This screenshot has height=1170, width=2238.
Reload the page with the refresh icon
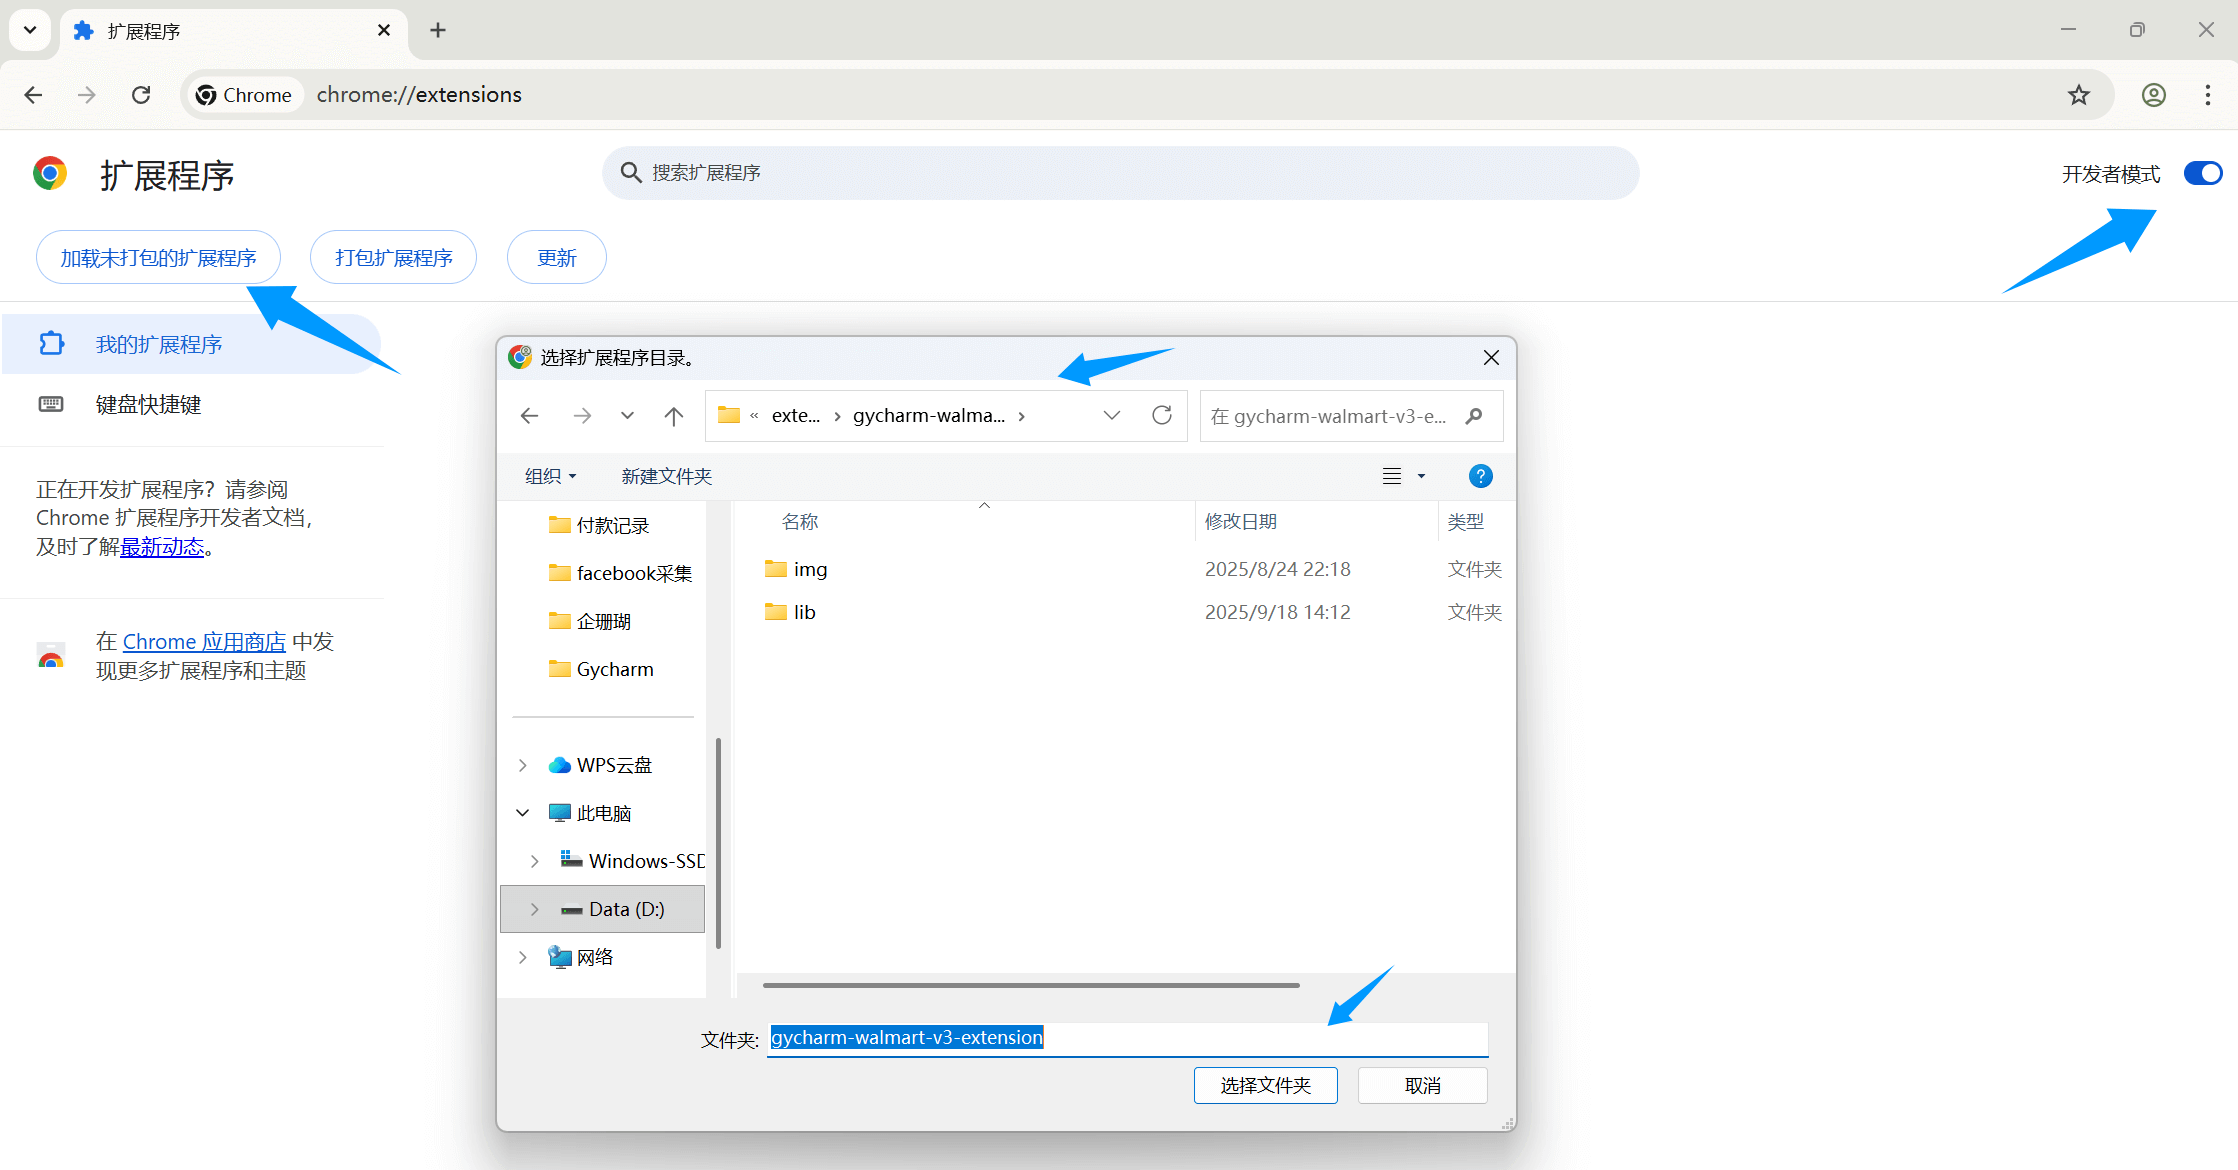coord(141,95)
